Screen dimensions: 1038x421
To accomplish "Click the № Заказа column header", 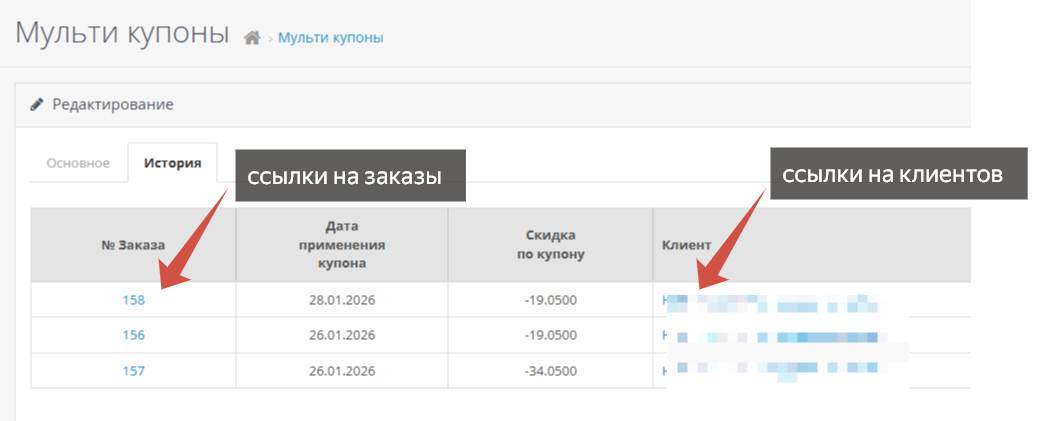I will click(x=133, y=245).
